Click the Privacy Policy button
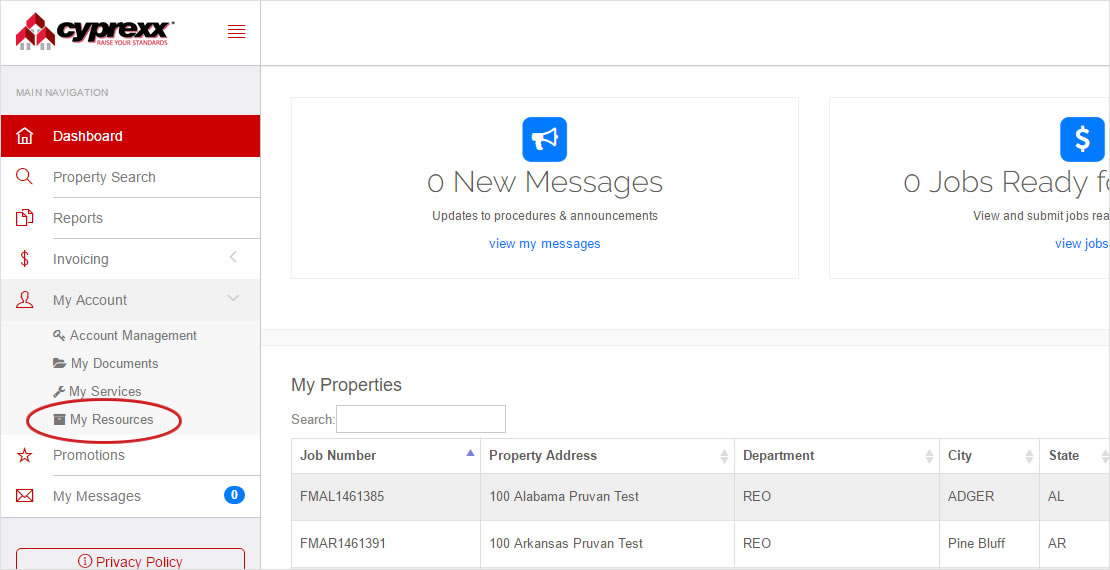The width and height of the screenshot is (1110, 570). 130,561
